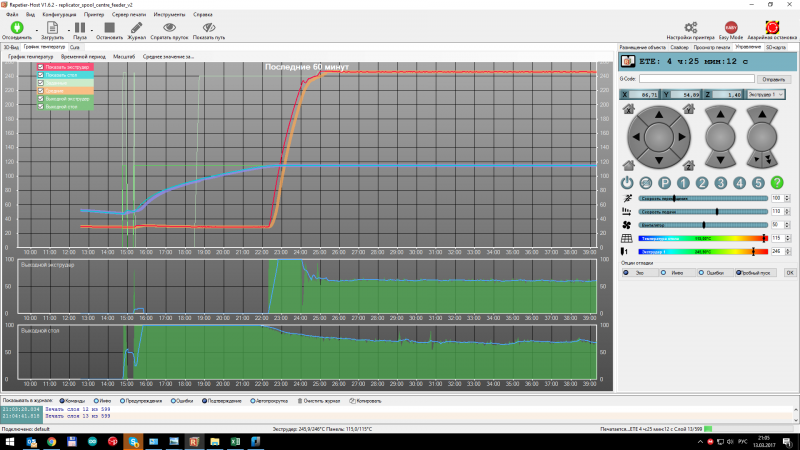Toggle the "Выходной стол" legend checkbox
Screen dimensions: 800x450
[41, 106]
